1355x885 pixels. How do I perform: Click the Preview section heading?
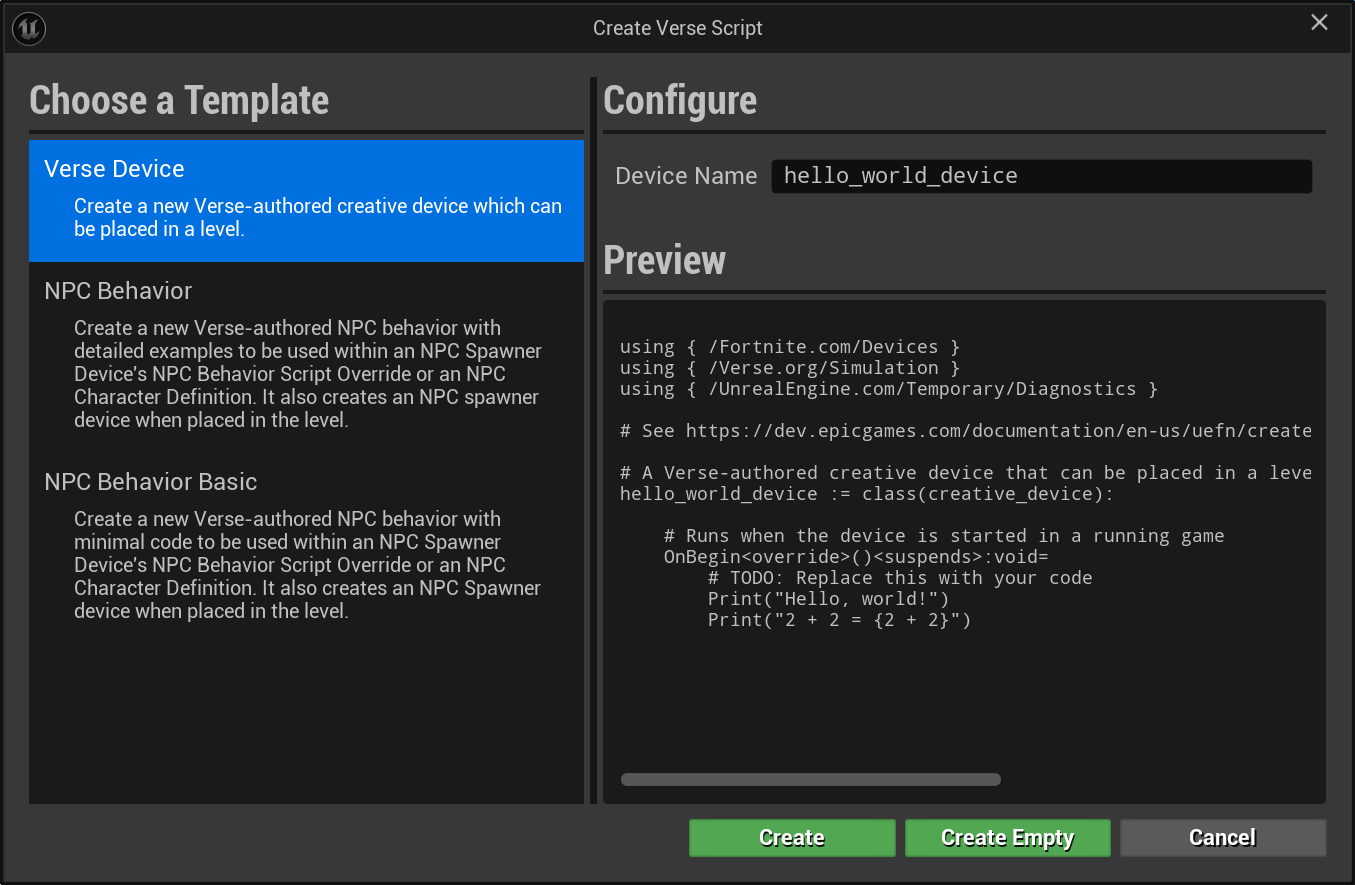(664, 261)
